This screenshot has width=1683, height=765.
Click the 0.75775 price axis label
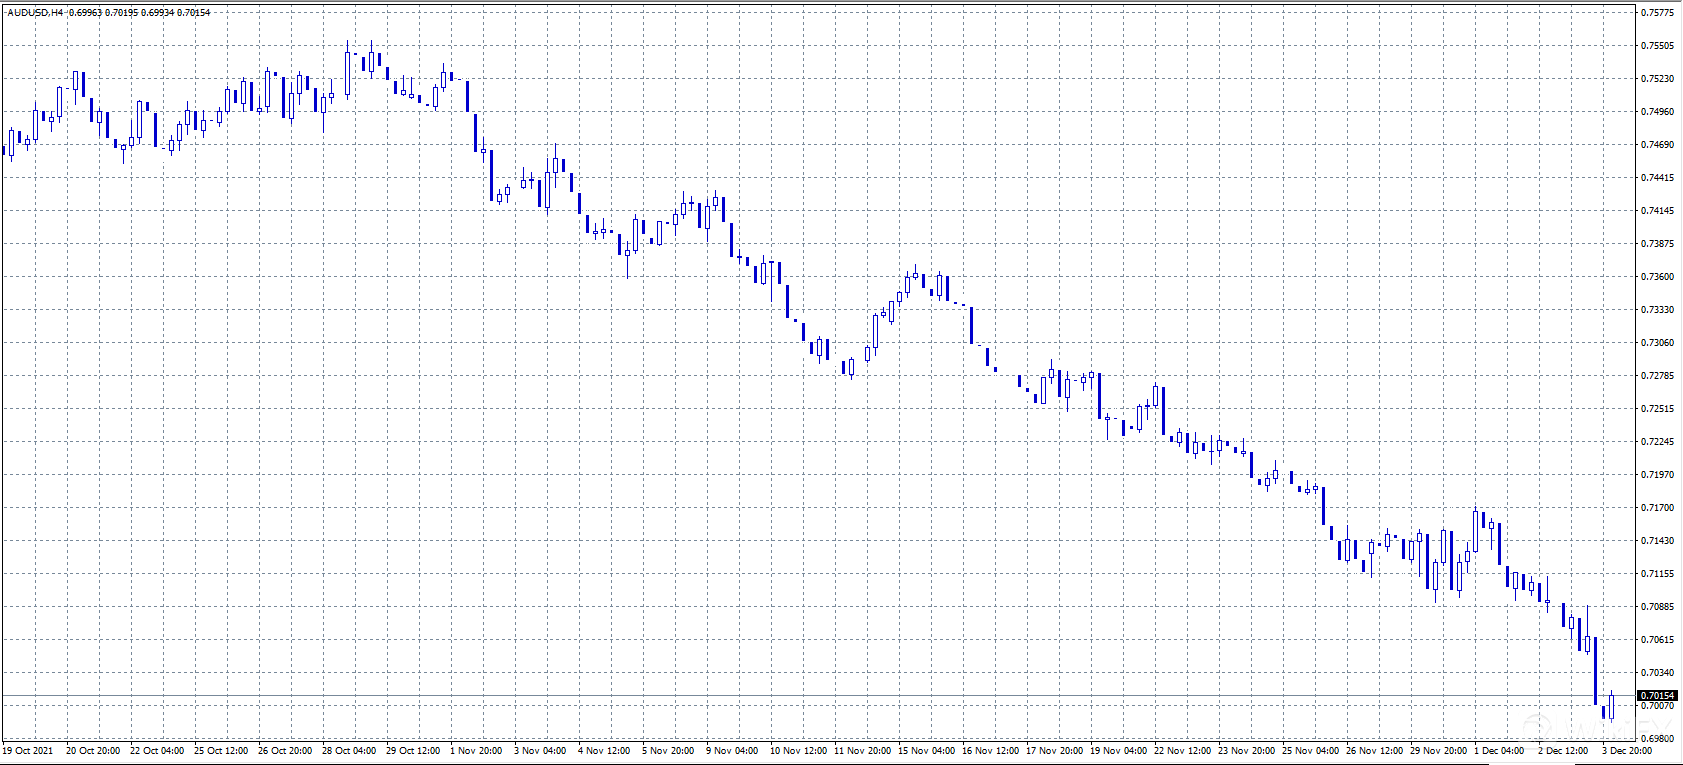(x=1657, y=13)
